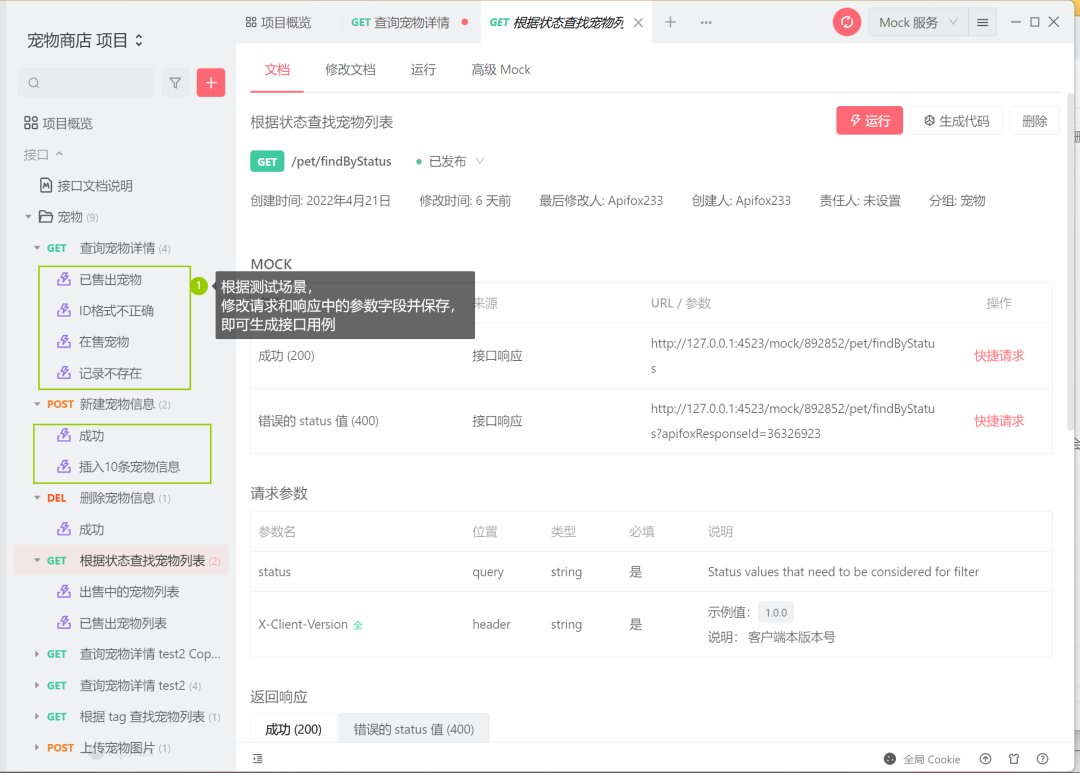Collapse the 接口 section caret
Screen dimensions: 1080x773
point(59,154)
